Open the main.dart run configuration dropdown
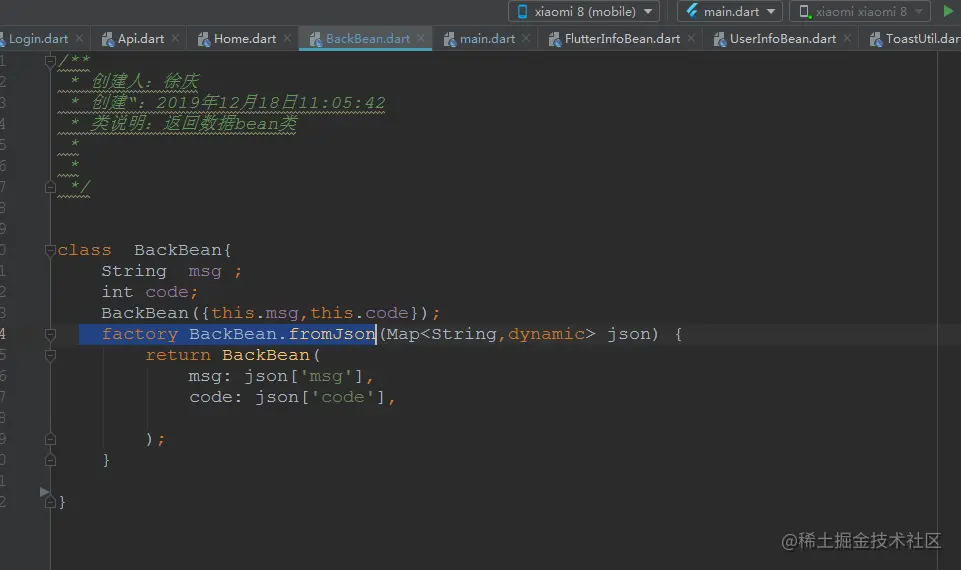The height and width of the screenshot is (570, 961). pyautogui.click(x=729, y=11)
